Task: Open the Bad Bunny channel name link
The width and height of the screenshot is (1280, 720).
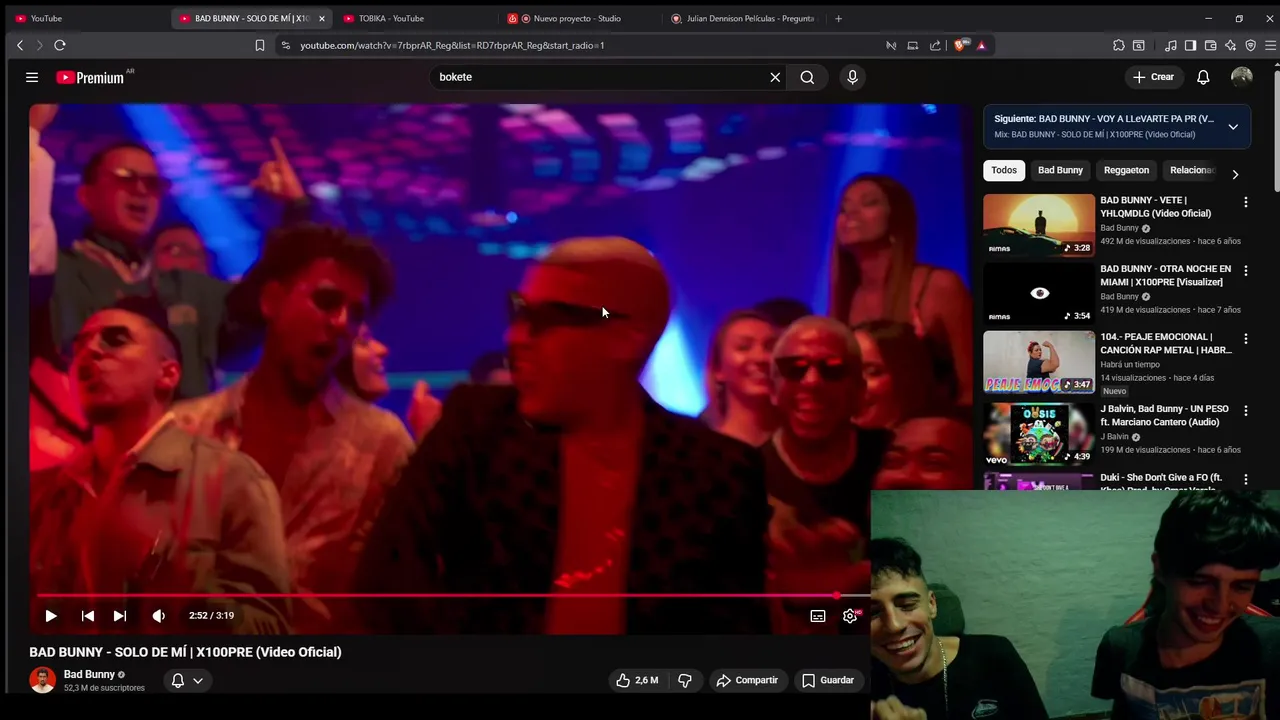Action: 89,674
